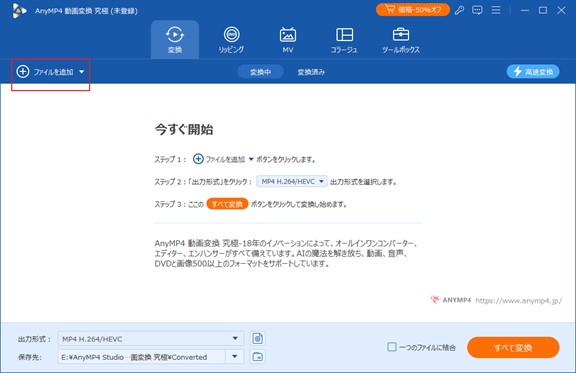This screenshot has width=576, height=373.
Task: Click the plus icon in Step 1
Action: click(198, 159)
